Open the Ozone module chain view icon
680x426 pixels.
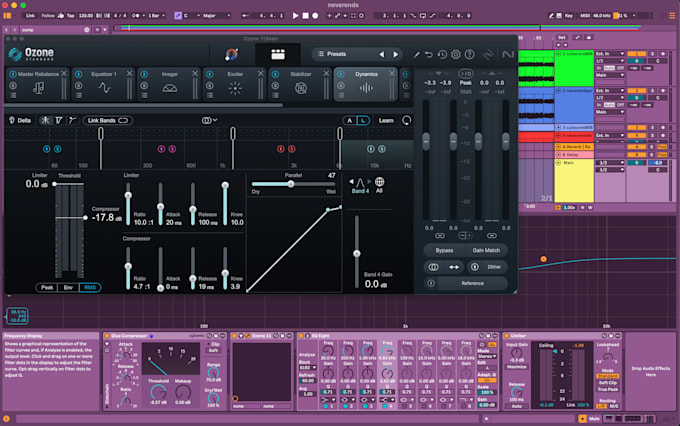278,54
